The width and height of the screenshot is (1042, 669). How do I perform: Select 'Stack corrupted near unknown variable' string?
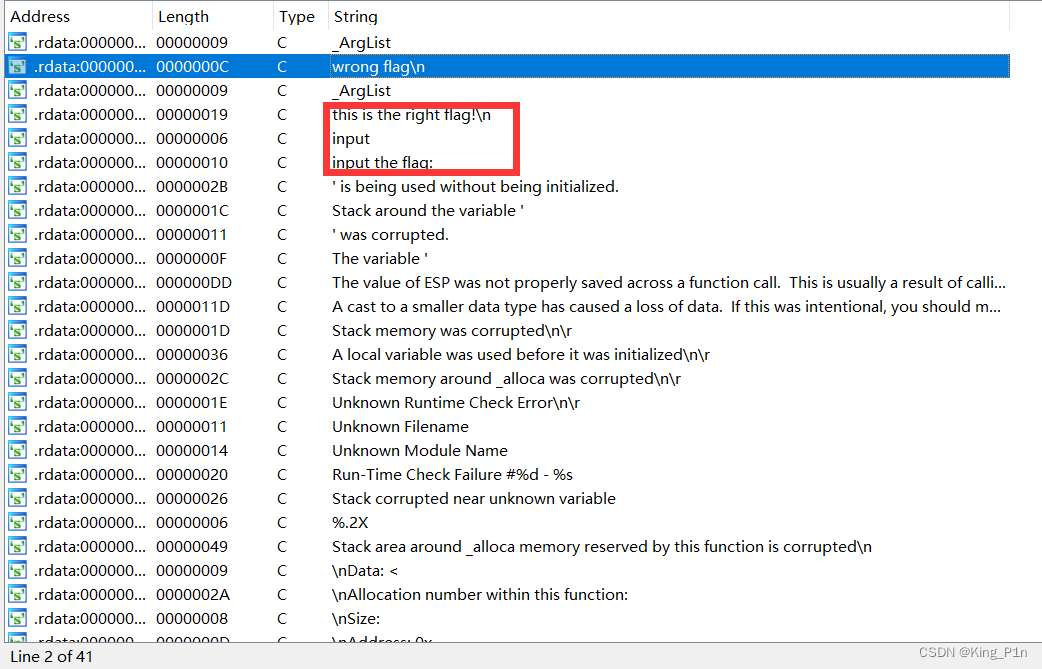pos(474,499)
